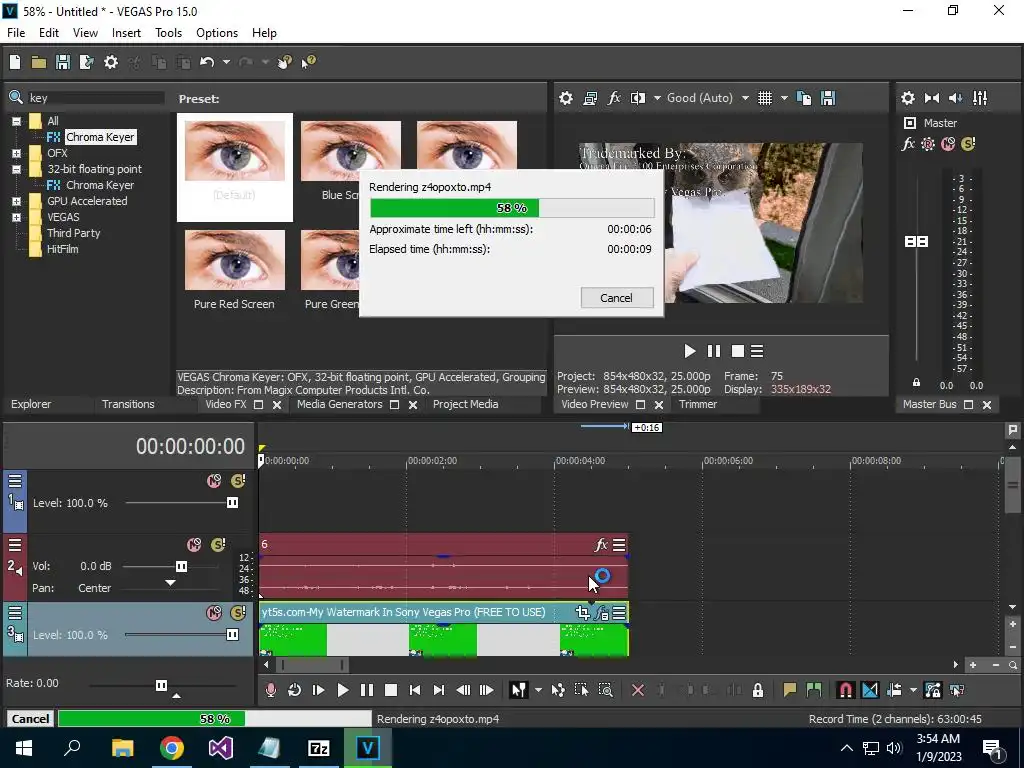This screenshot has height=768, width=1024.
Task: Select the Normal edit tool
Action: click(x=519, y=690)
